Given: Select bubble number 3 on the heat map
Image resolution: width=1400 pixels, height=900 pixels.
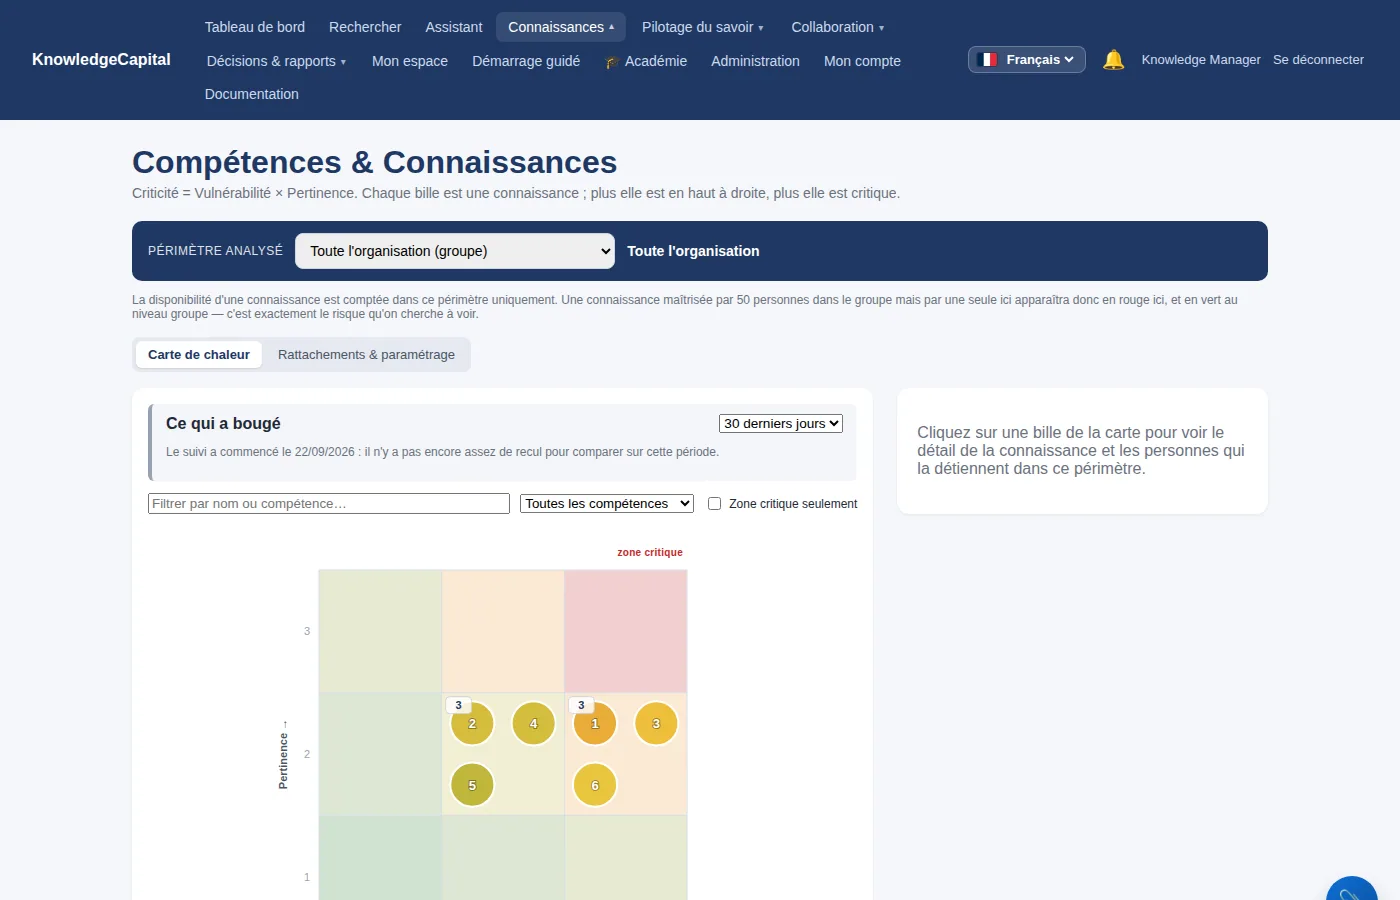Looking at the screenshot, I should point(656,724).
